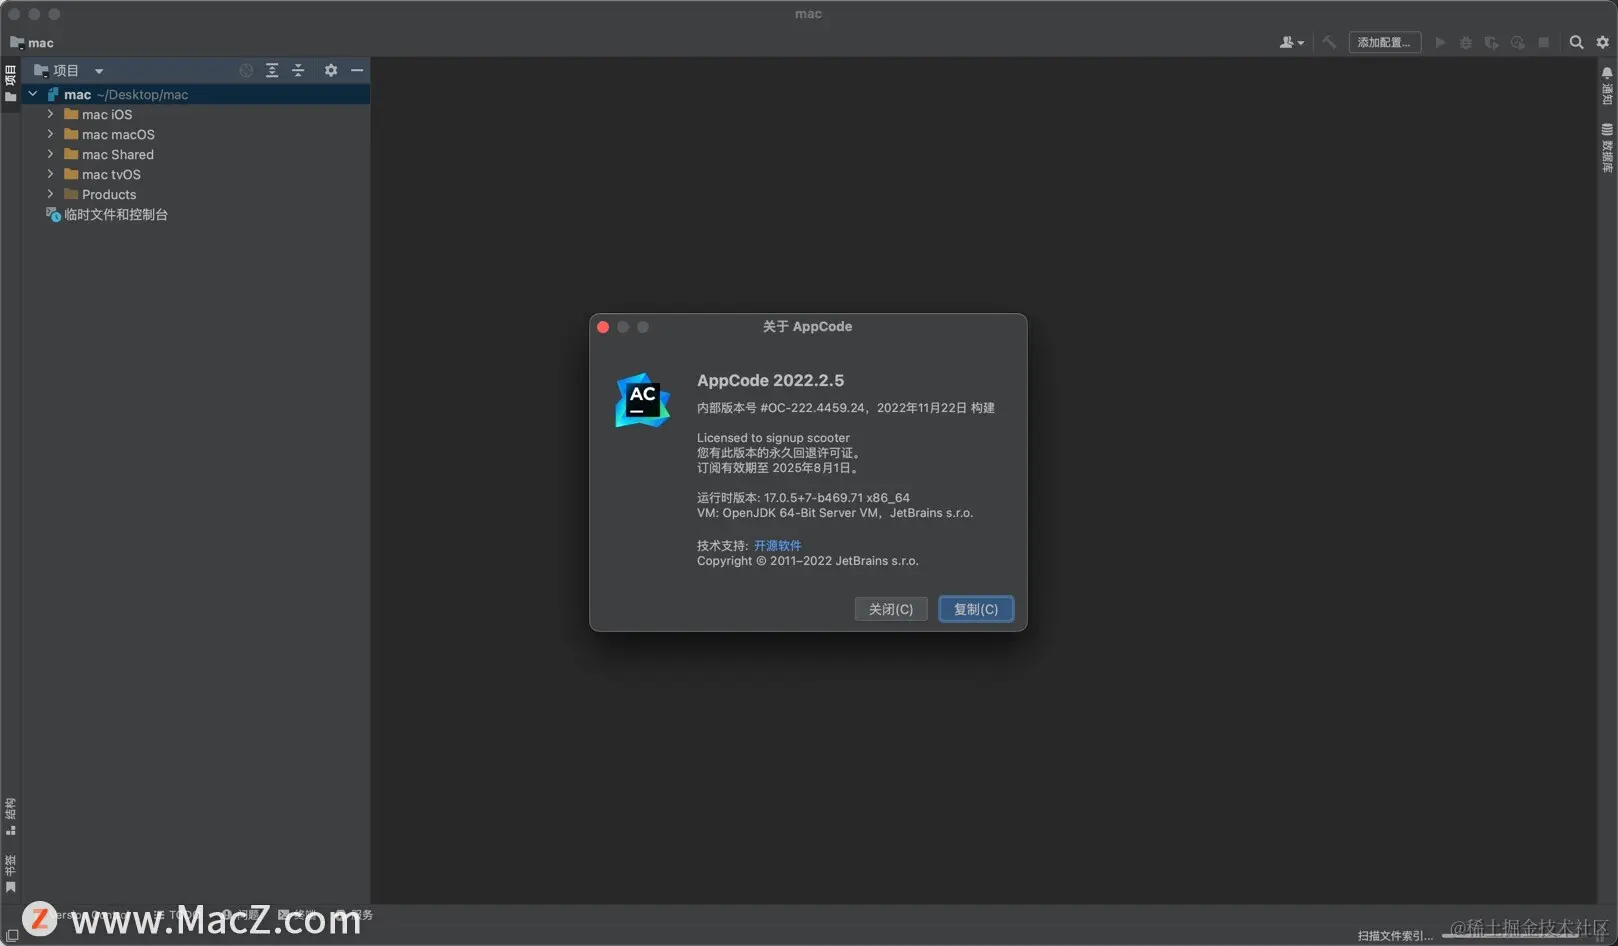Expand the mac tvOS folder
The height and width of the screenshot is (946, 1618).
tap(50, 174)
